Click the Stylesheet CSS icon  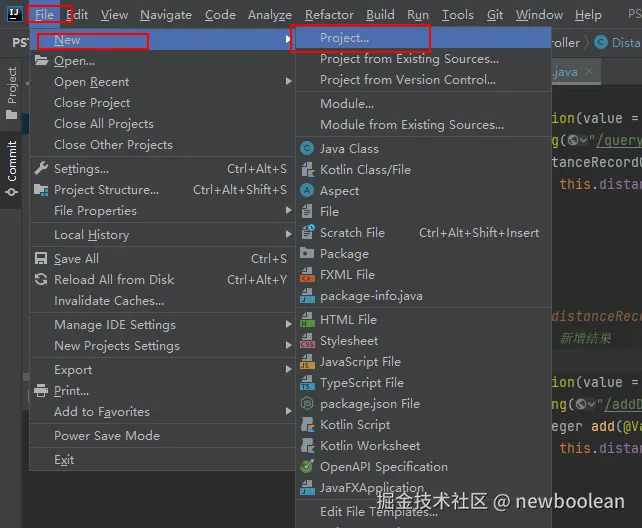(307, 341)
